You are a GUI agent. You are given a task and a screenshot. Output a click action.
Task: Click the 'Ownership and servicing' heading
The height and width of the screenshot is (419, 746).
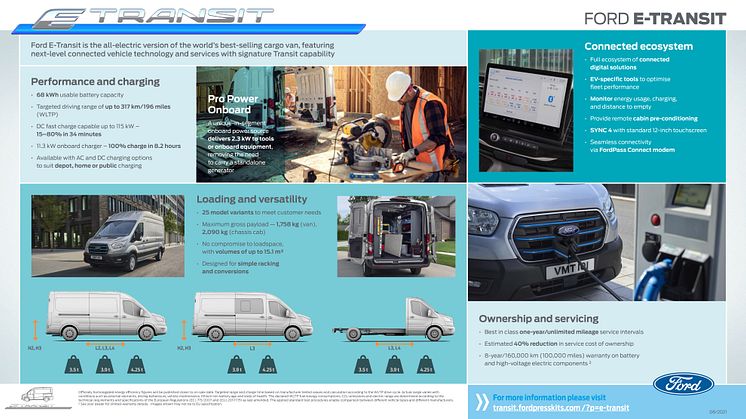click(x=539, y=319)
